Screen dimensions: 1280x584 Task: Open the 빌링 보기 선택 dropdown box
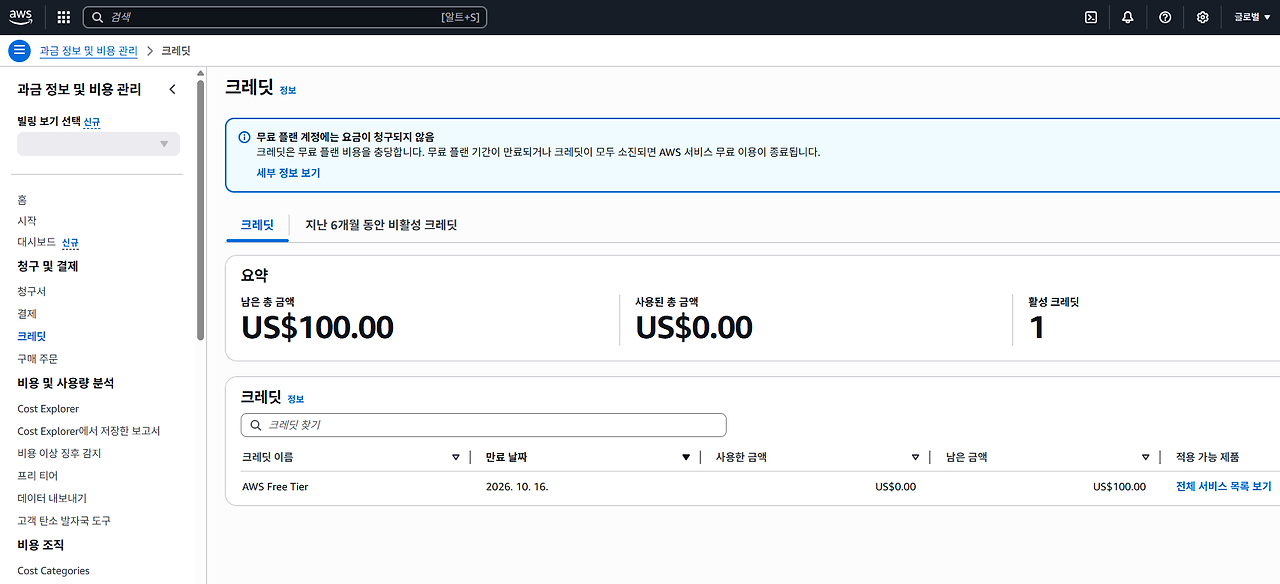[98, 144]
